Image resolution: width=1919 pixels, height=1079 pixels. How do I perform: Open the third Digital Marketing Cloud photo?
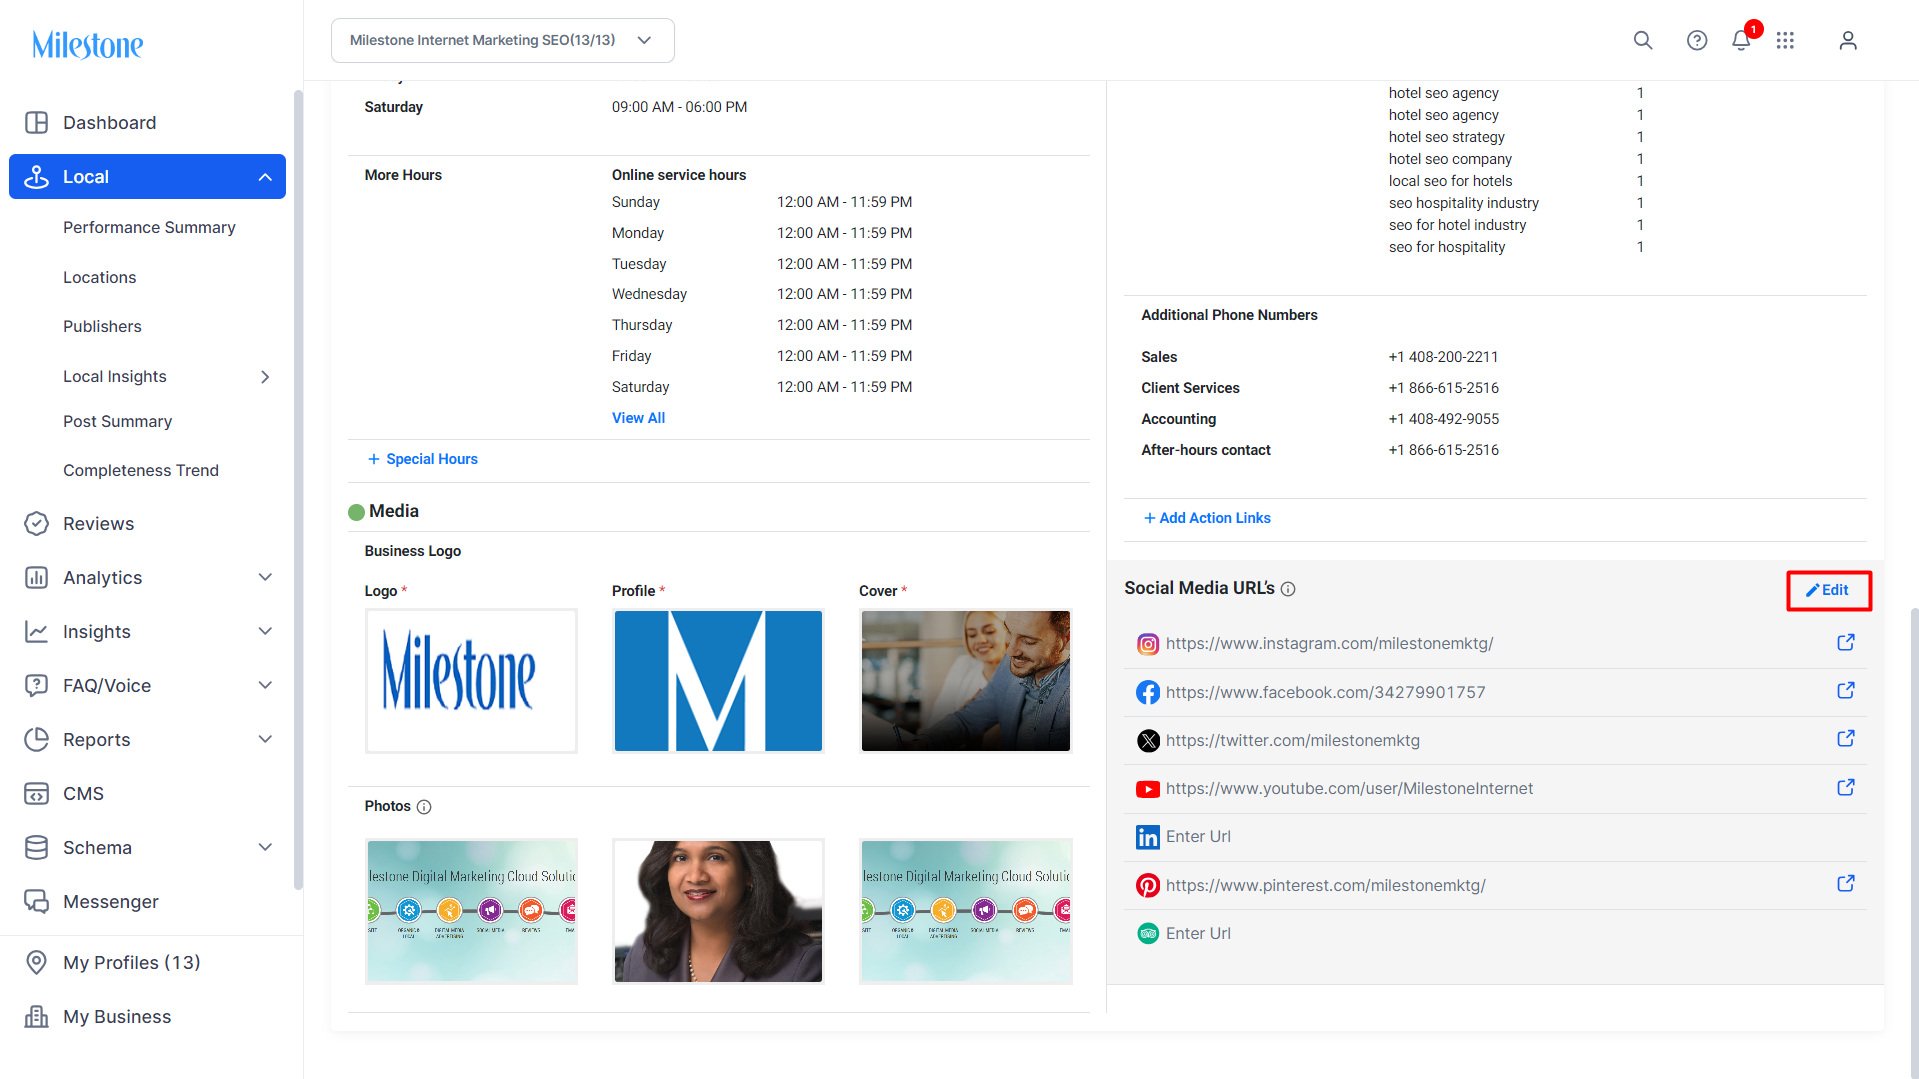click(x=965, y=911)
